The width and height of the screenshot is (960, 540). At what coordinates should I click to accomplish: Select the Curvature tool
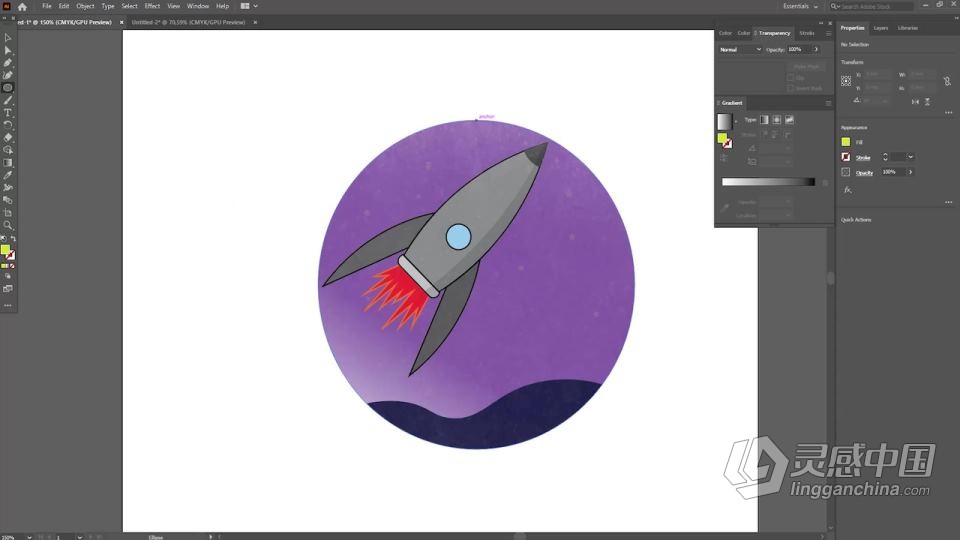[8, 75]
